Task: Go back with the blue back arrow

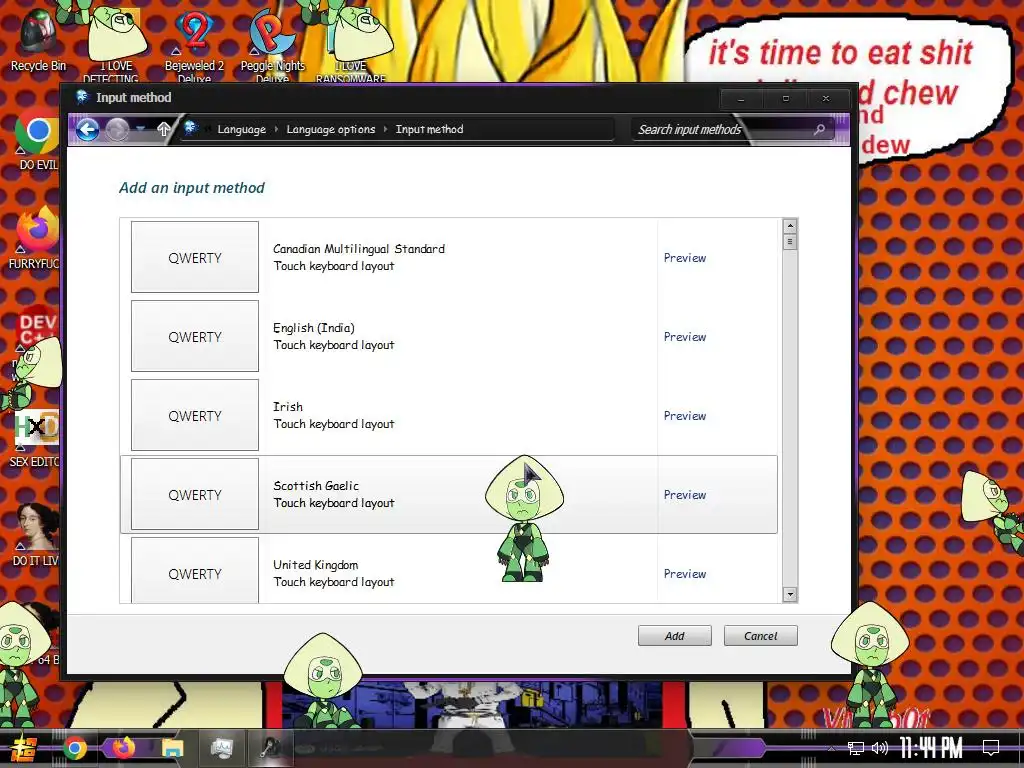Action: pos(88,129)
